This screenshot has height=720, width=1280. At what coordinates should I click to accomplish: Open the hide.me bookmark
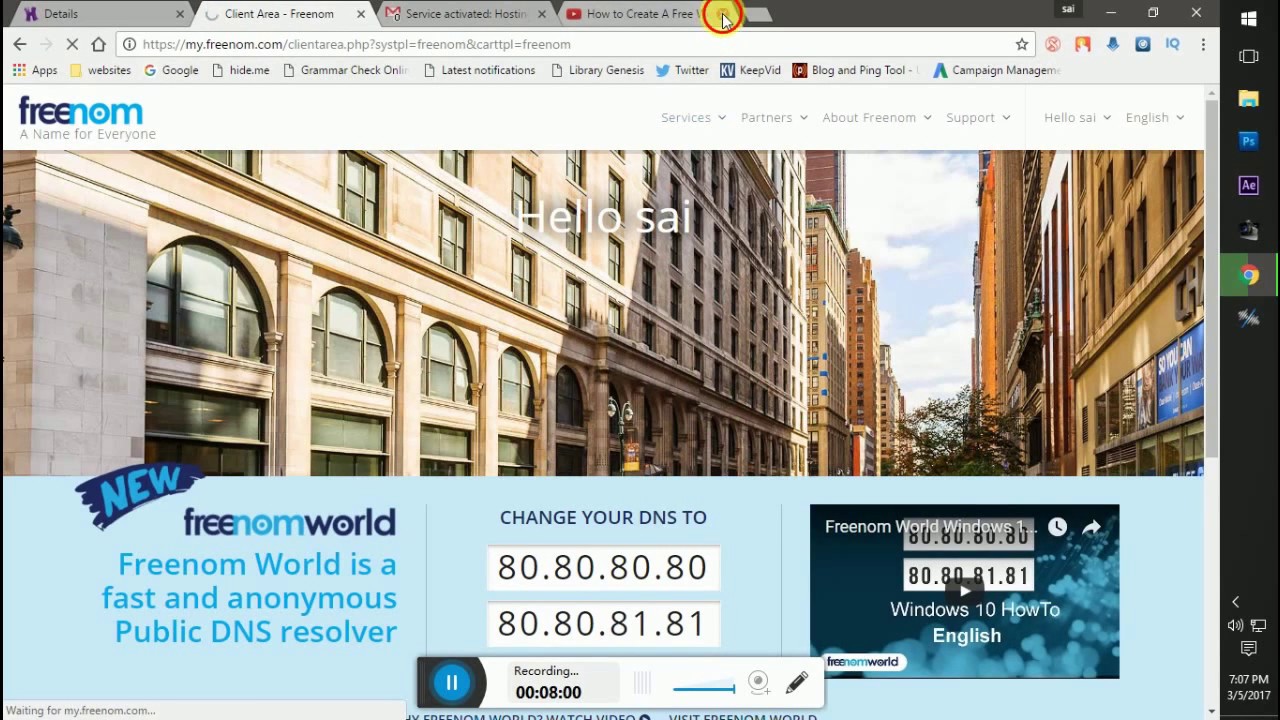[240, 70]
